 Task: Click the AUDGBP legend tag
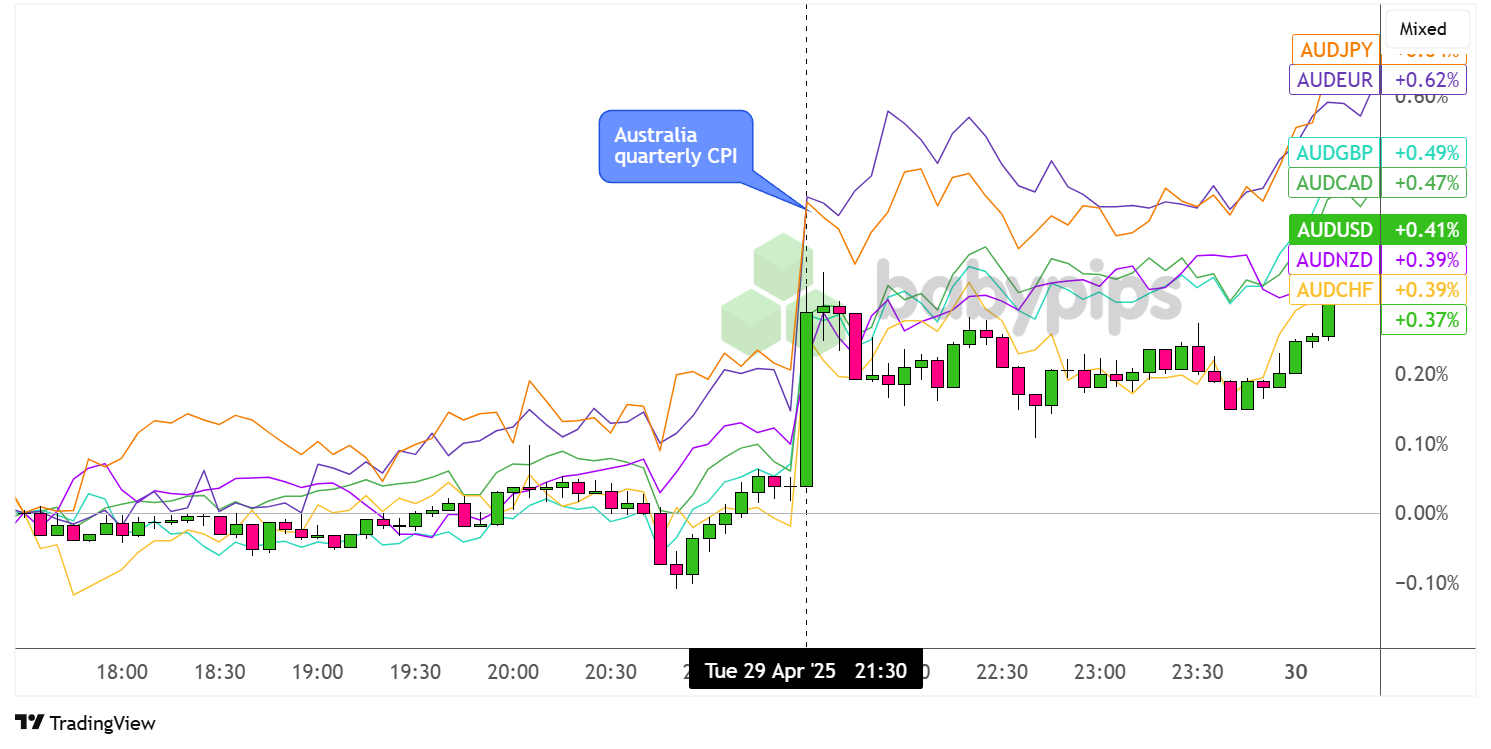tap(1334, 153)
